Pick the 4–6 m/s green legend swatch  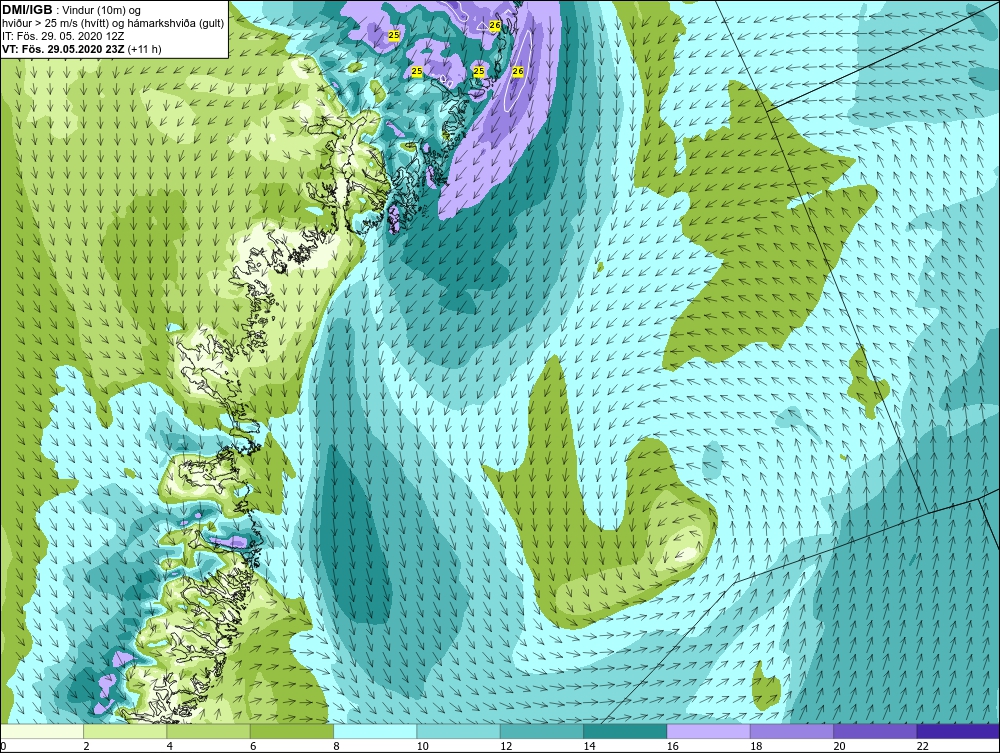click(209, 731)
